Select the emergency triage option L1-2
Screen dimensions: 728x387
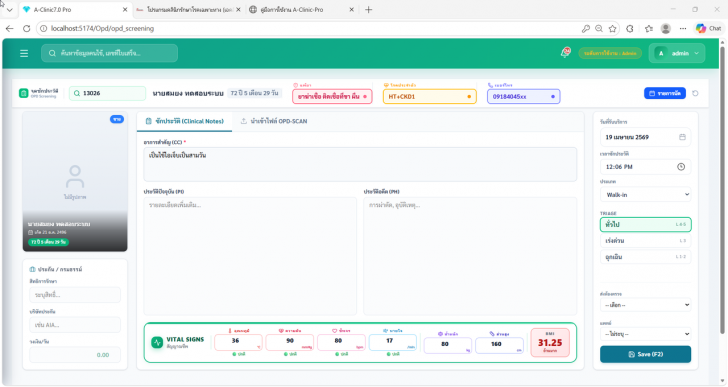[645, 257]
